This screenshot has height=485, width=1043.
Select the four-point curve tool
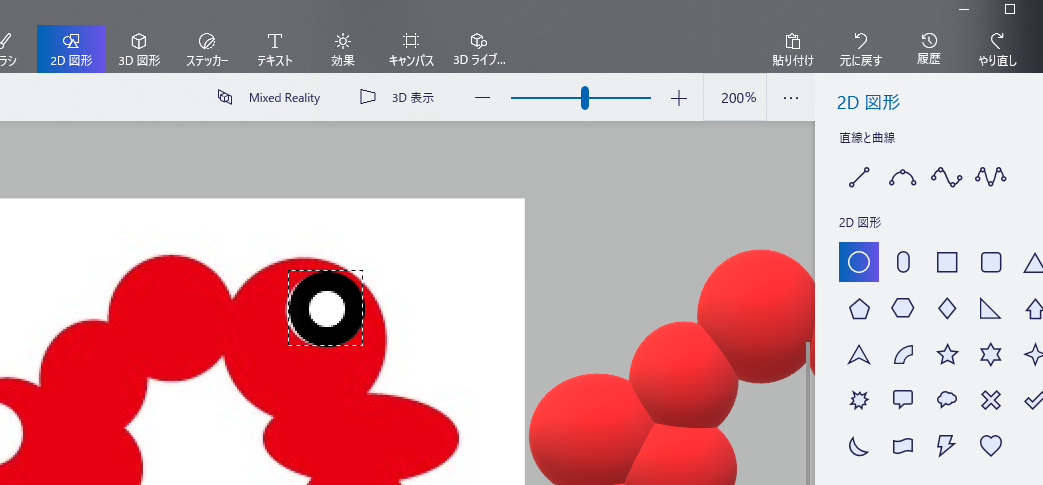(x=947, y=177)
